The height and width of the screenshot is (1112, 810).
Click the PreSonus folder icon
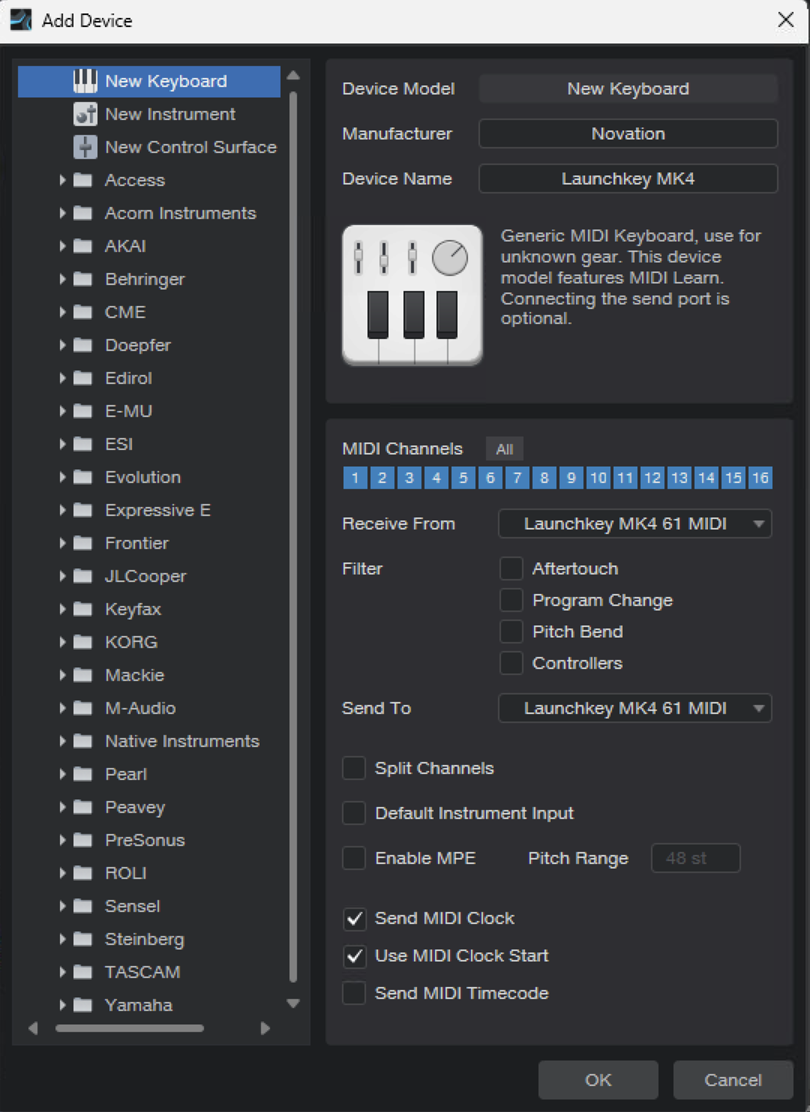83,840
